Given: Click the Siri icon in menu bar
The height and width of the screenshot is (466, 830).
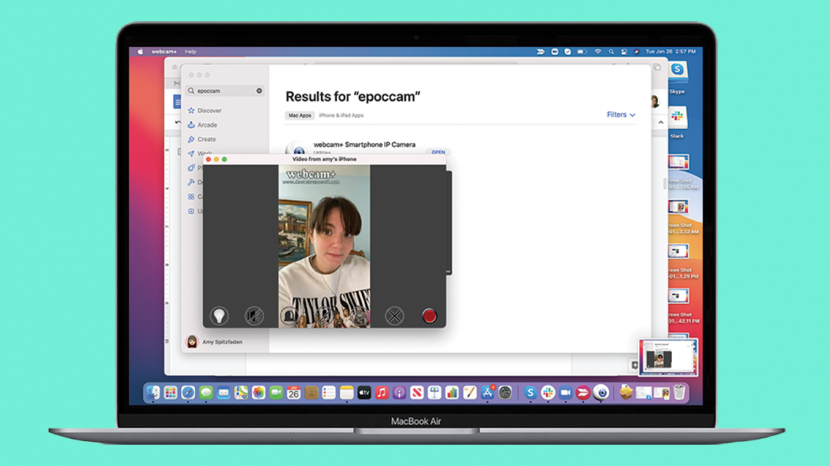Looking at the screenshot, I should (636, 51).
